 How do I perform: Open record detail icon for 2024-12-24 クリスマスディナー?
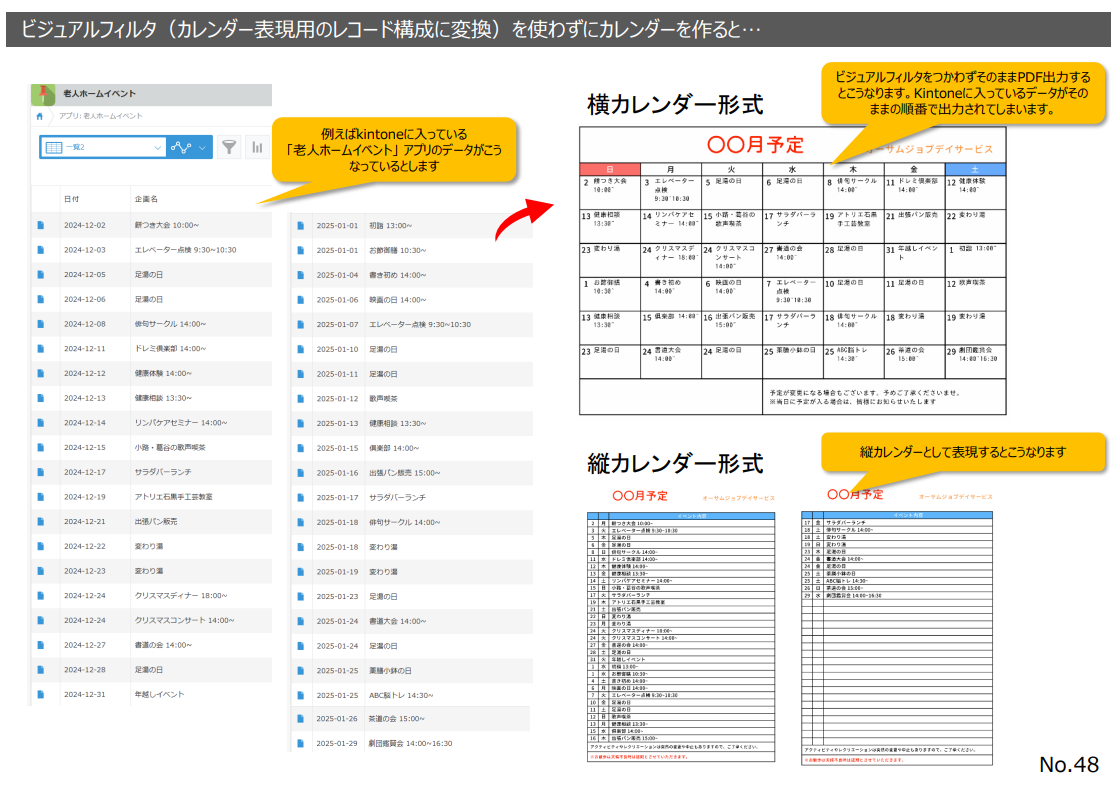click(x=41, y=595)
